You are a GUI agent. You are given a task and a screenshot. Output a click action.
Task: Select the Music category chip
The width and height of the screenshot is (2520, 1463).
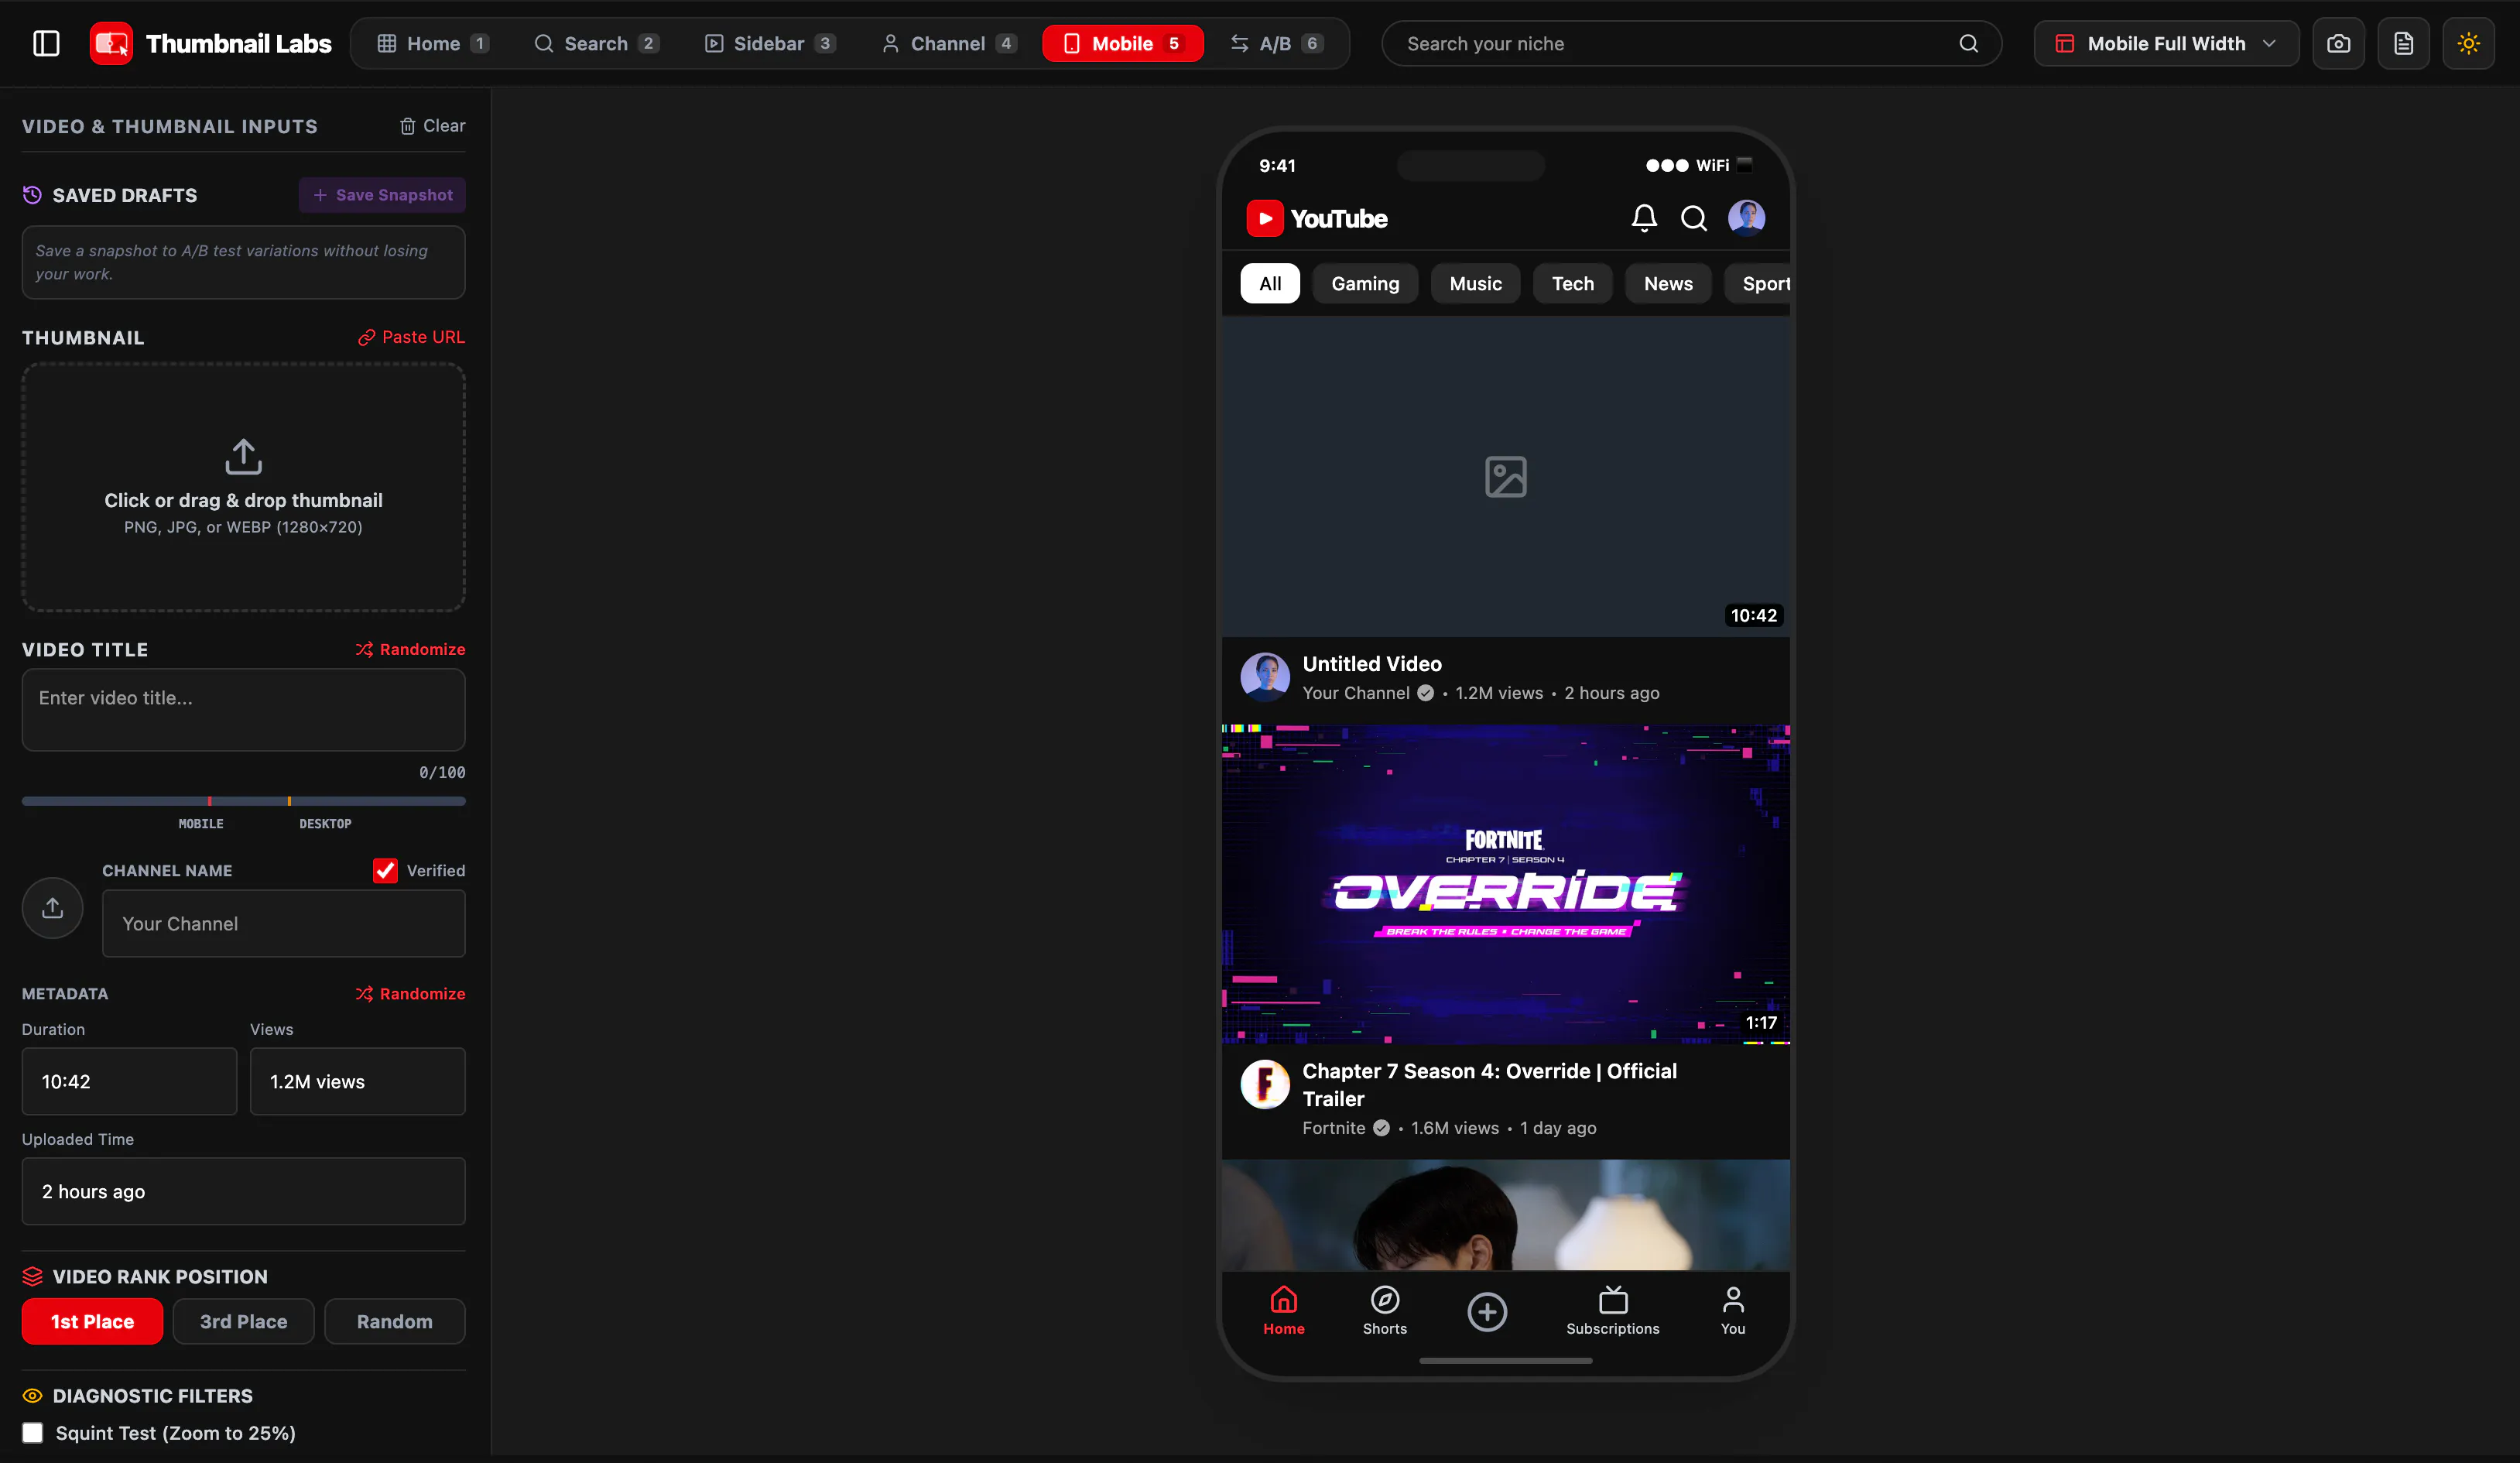coord(1475,283)
